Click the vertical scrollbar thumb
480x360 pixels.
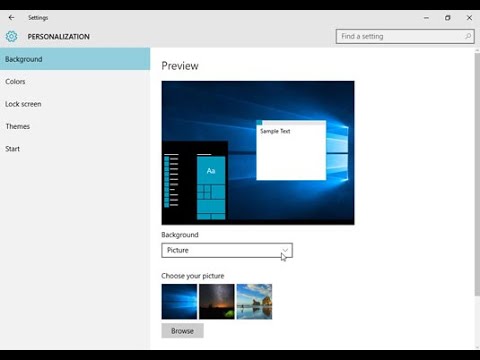pos(477,173)
